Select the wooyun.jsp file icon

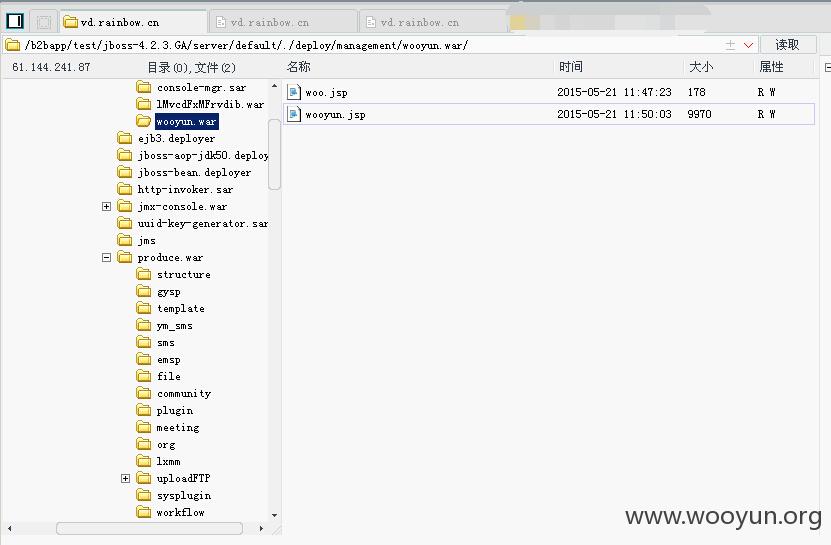tap(294, 114)
